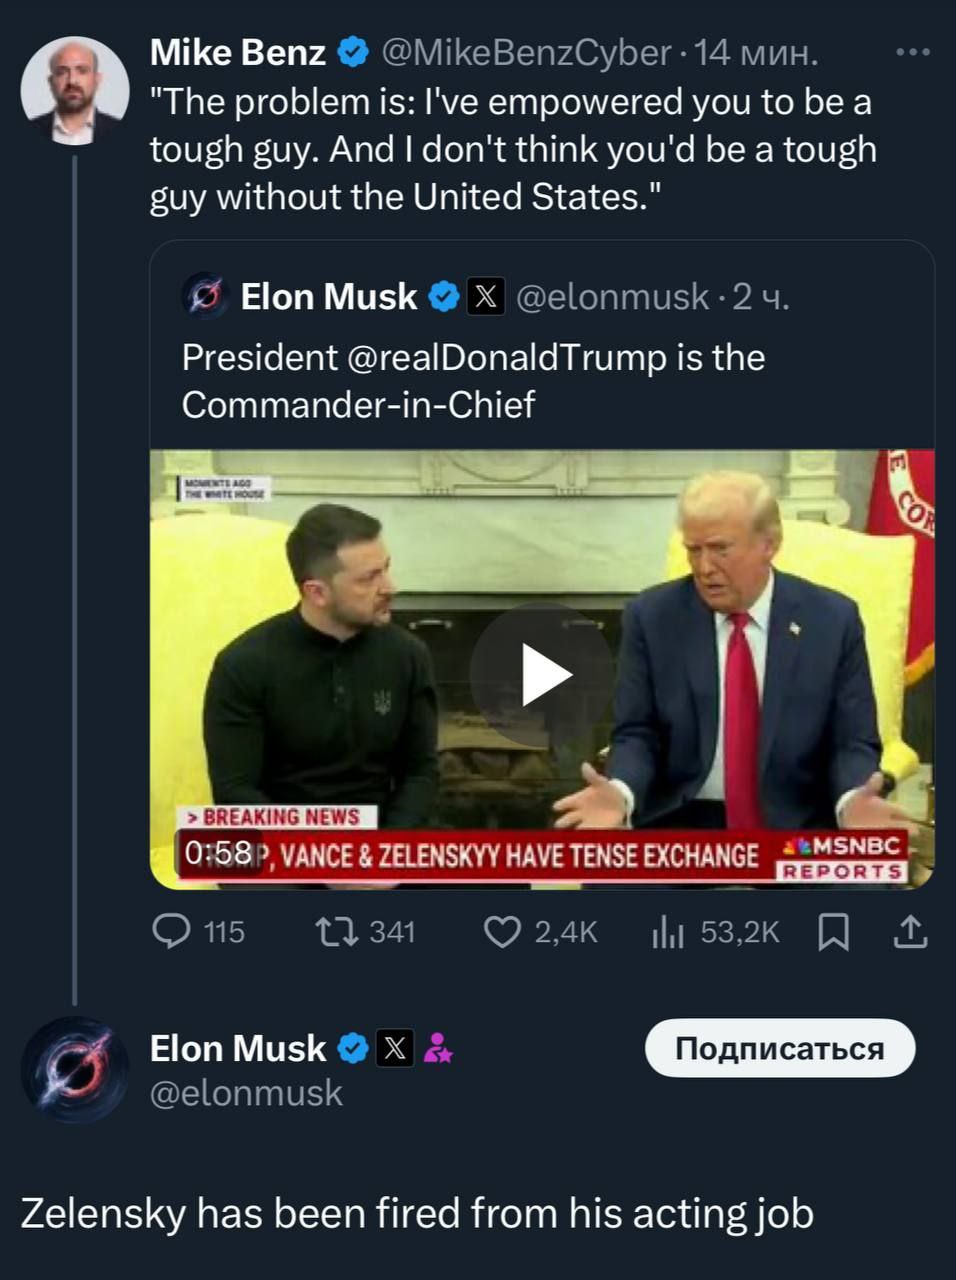
Task: Bookmark the Mike Benz tweet
Action: click(833, 933)
